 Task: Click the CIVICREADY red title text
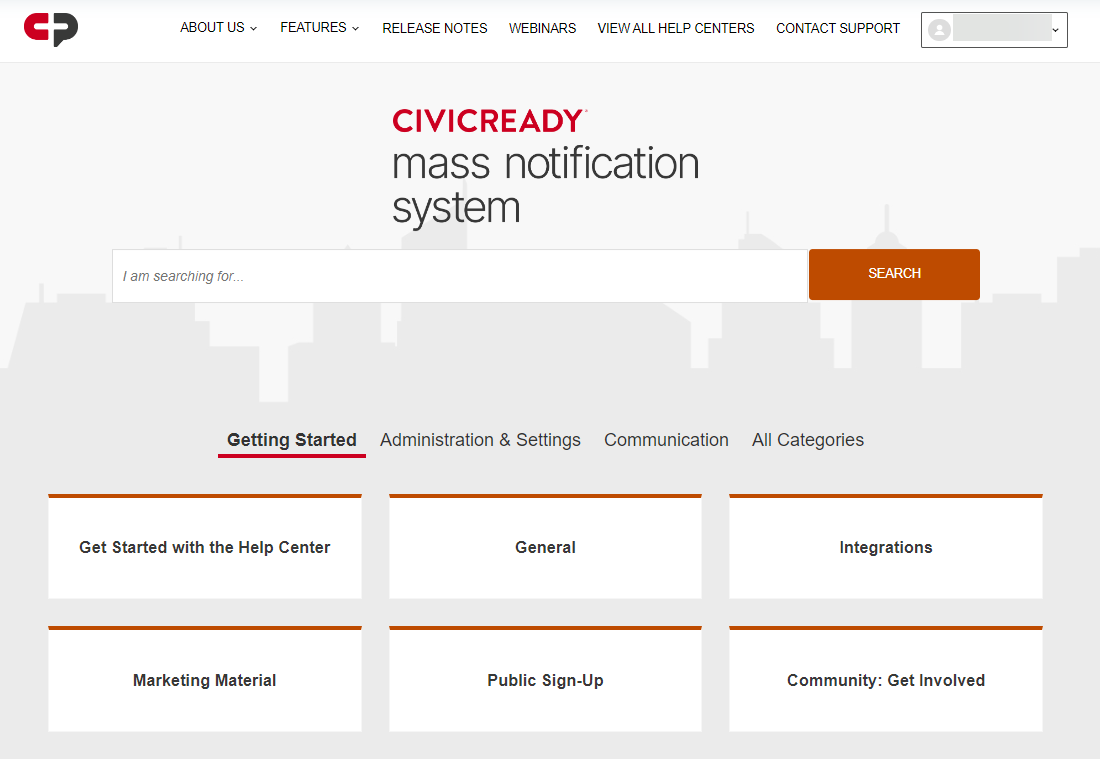click(x=489, y=121)
